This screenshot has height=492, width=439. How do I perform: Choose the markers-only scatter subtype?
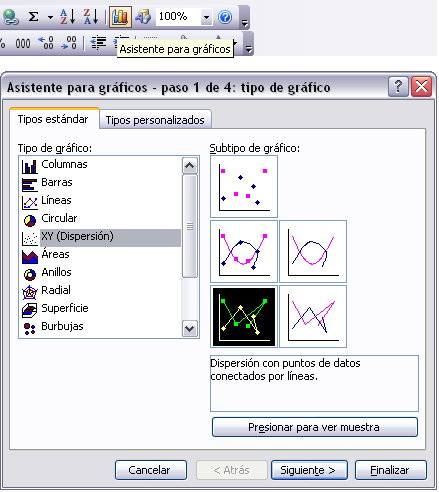tap(244, 187)
